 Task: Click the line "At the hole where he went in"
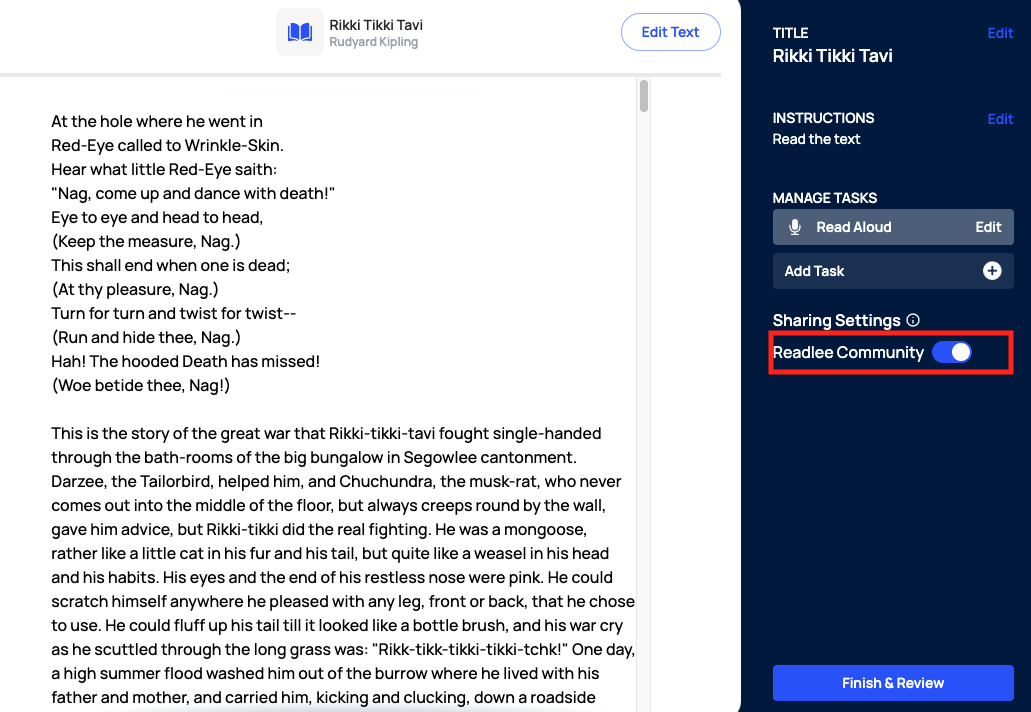[157, 122]
